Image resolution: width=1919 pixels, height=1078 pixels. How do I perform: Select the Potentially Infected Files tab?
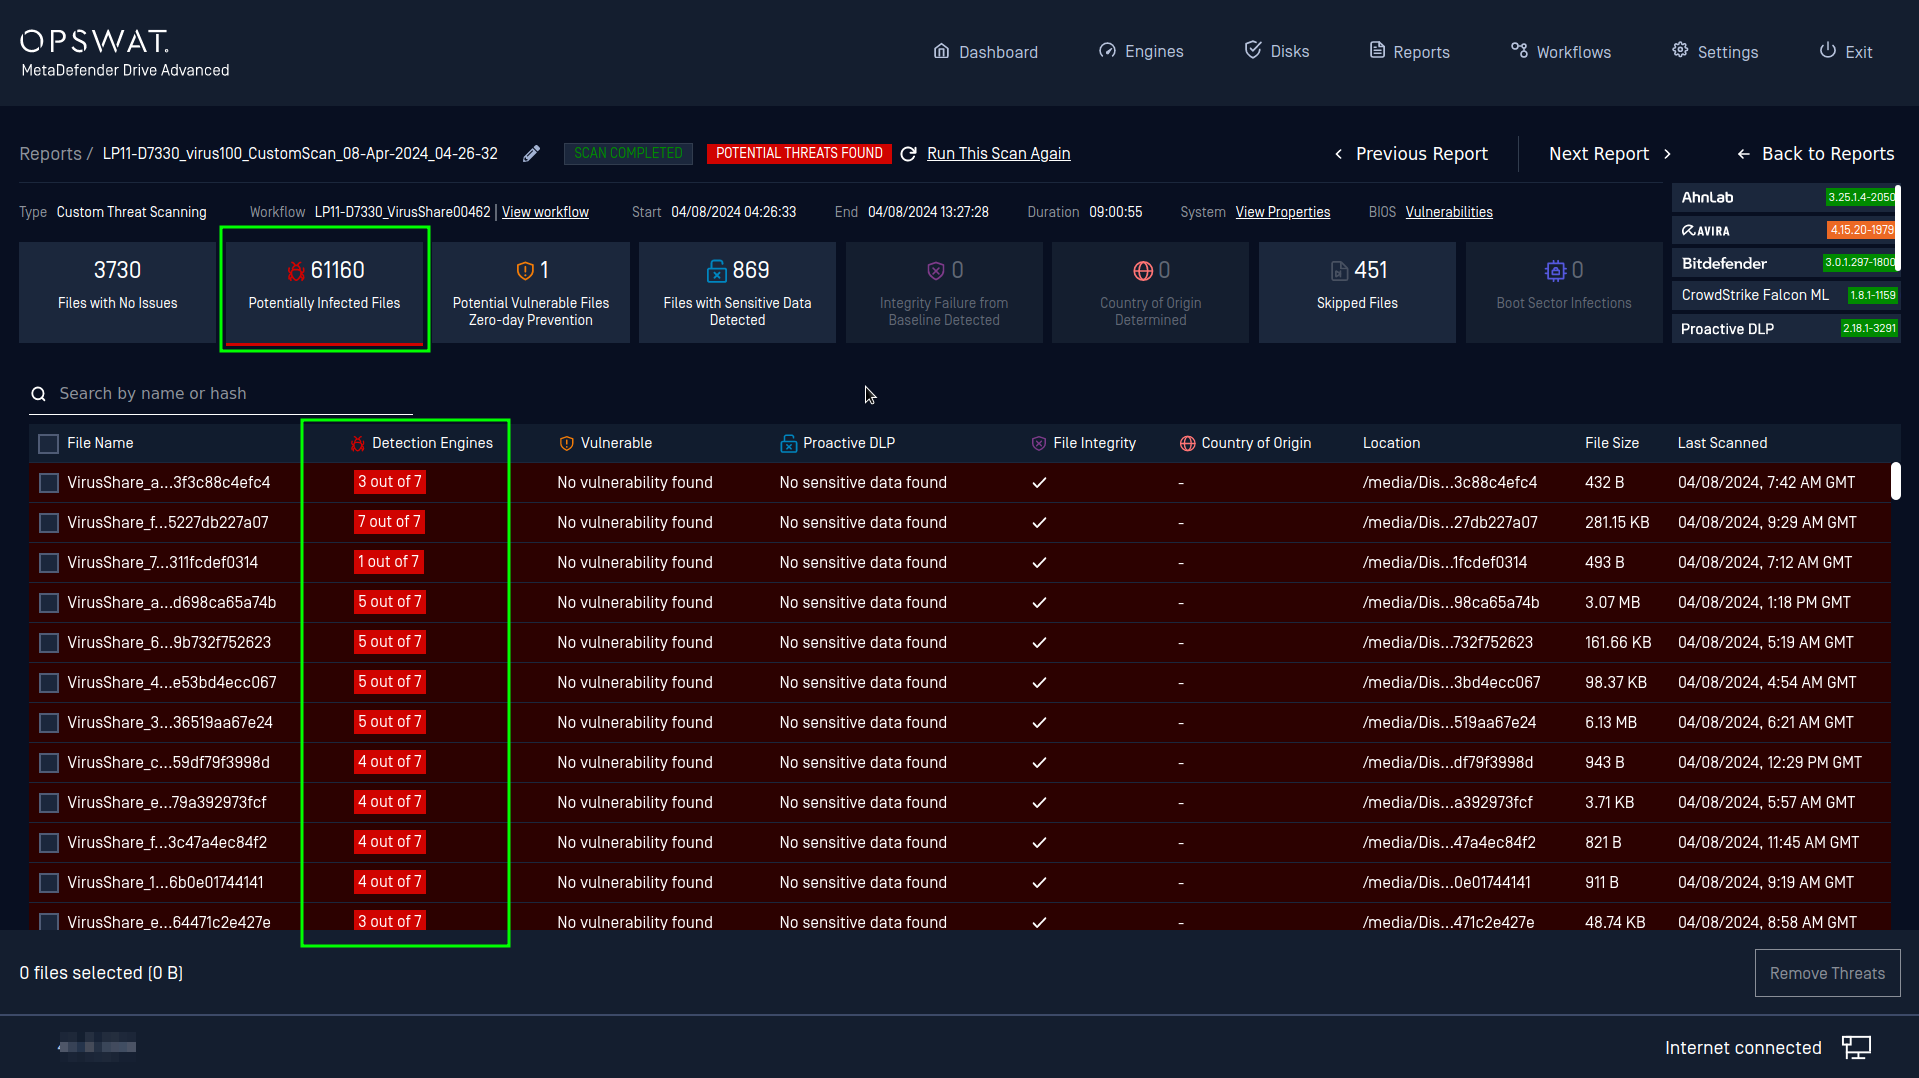[x=324, y=292]
